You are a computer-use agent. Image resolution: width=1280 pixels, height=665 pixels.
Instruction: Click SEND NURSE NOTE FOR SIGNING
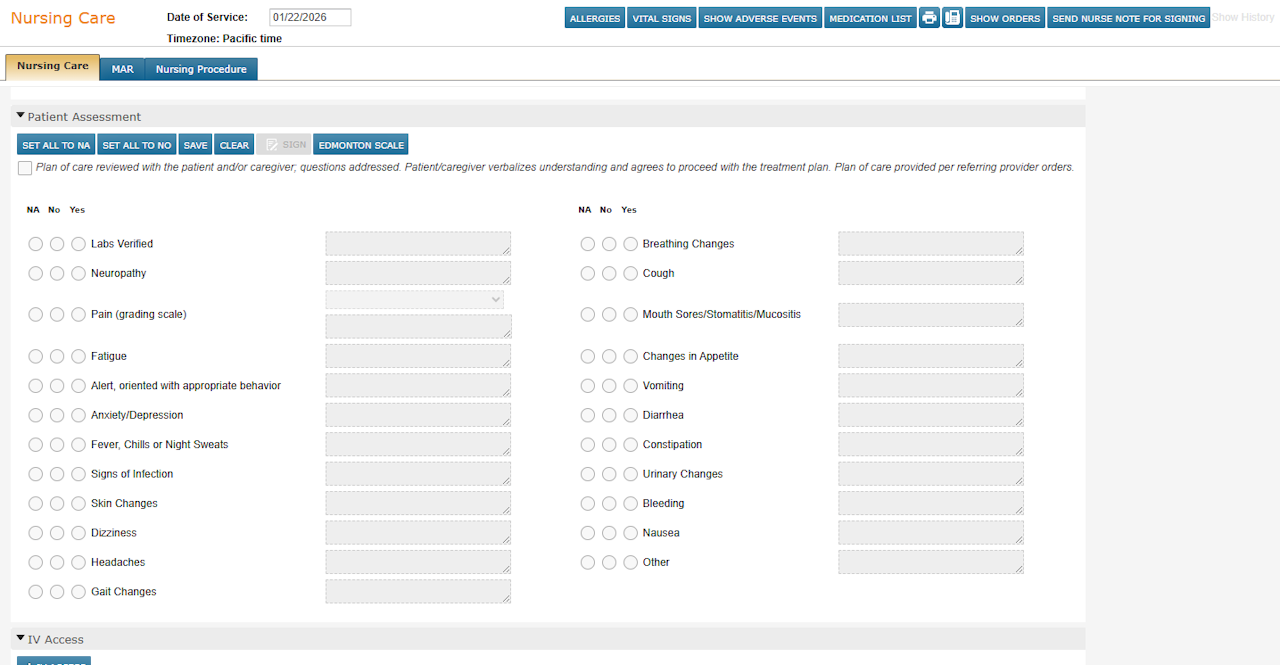click(x=1128, y=17)
